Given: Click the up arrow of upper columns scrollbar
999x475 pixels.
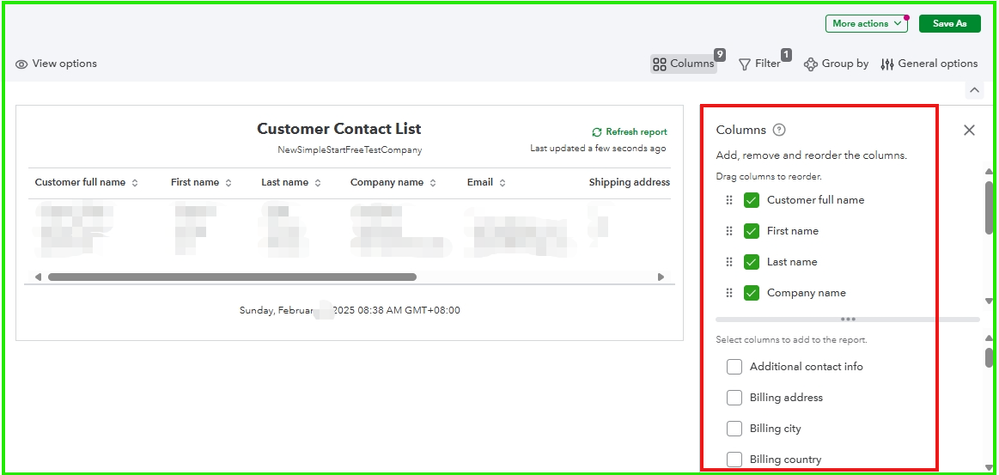Looking at the screenshot, I should pyautogui.click(x=989, y=171).
